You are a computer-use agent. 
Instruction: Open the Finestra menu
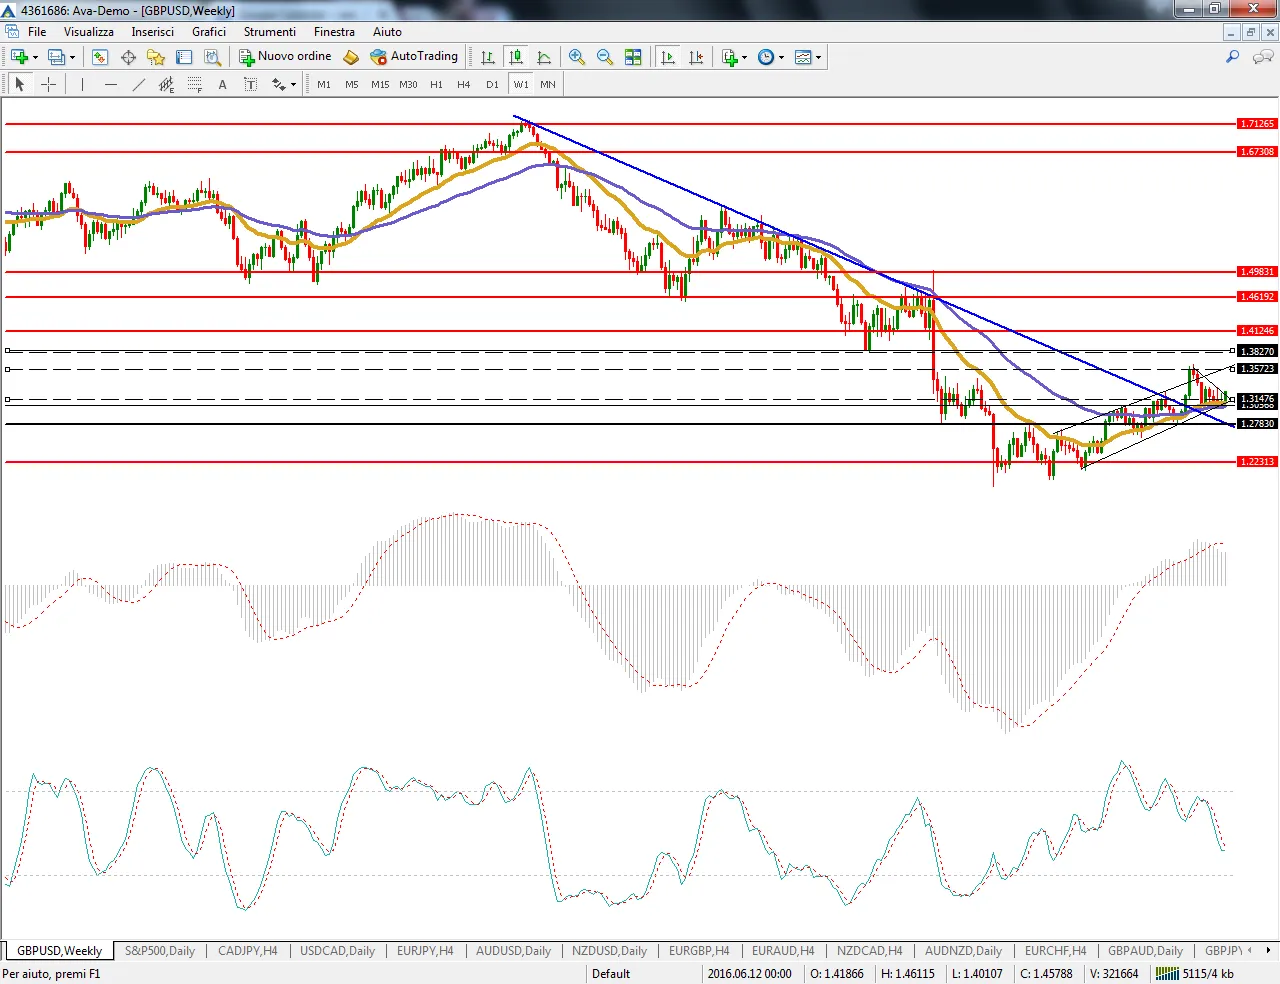coord(334,32)
